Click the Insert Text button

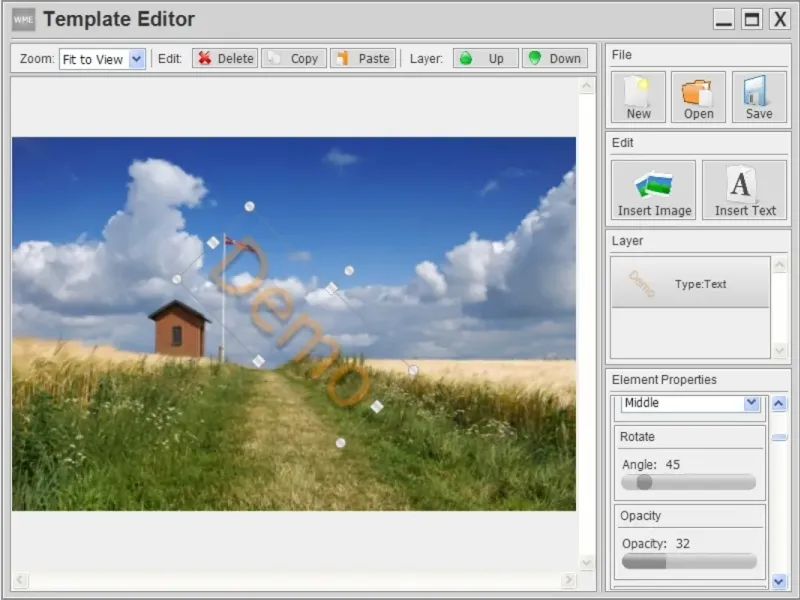coord(744,190)
